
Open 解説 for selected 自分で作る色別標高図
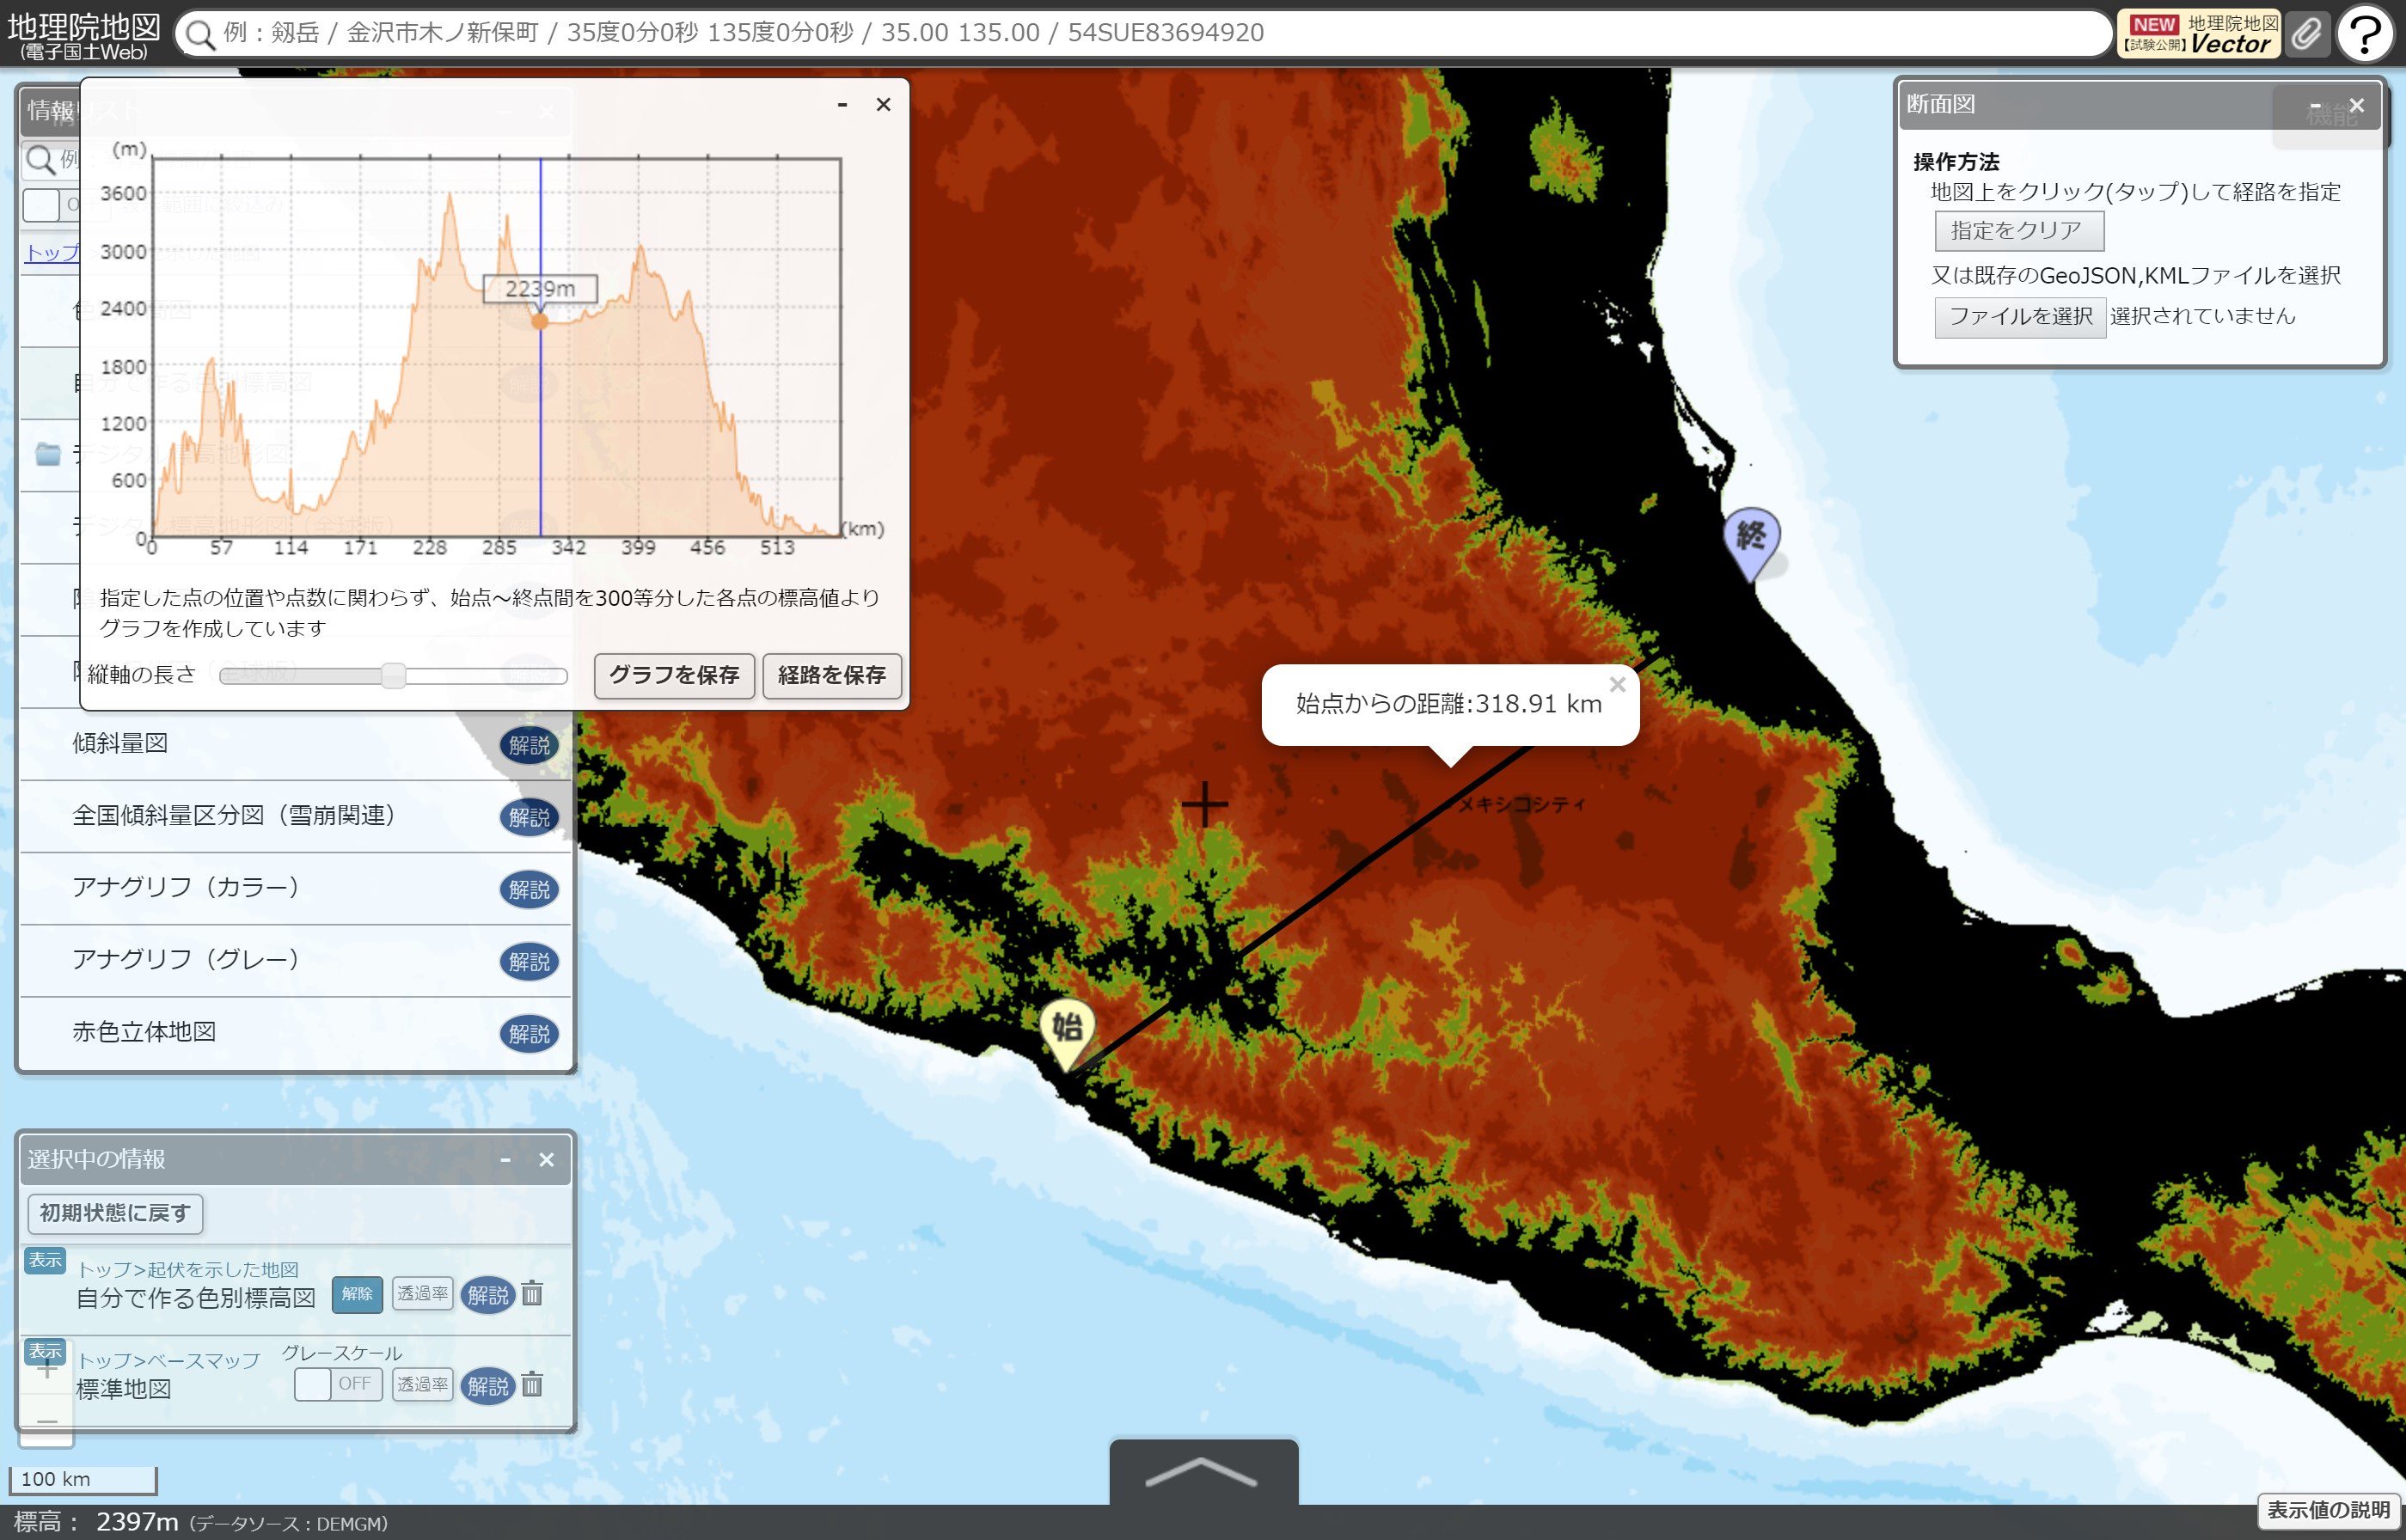point(487,1295)
